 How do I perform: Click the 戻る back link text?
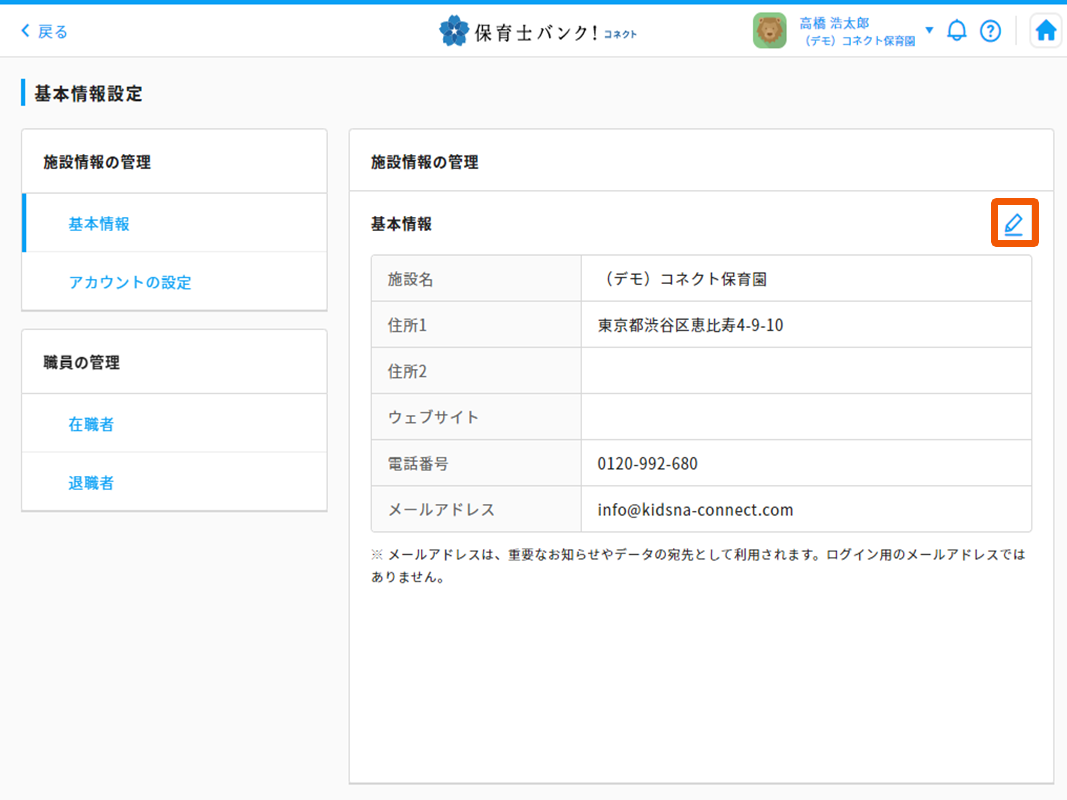click(53, 31)
